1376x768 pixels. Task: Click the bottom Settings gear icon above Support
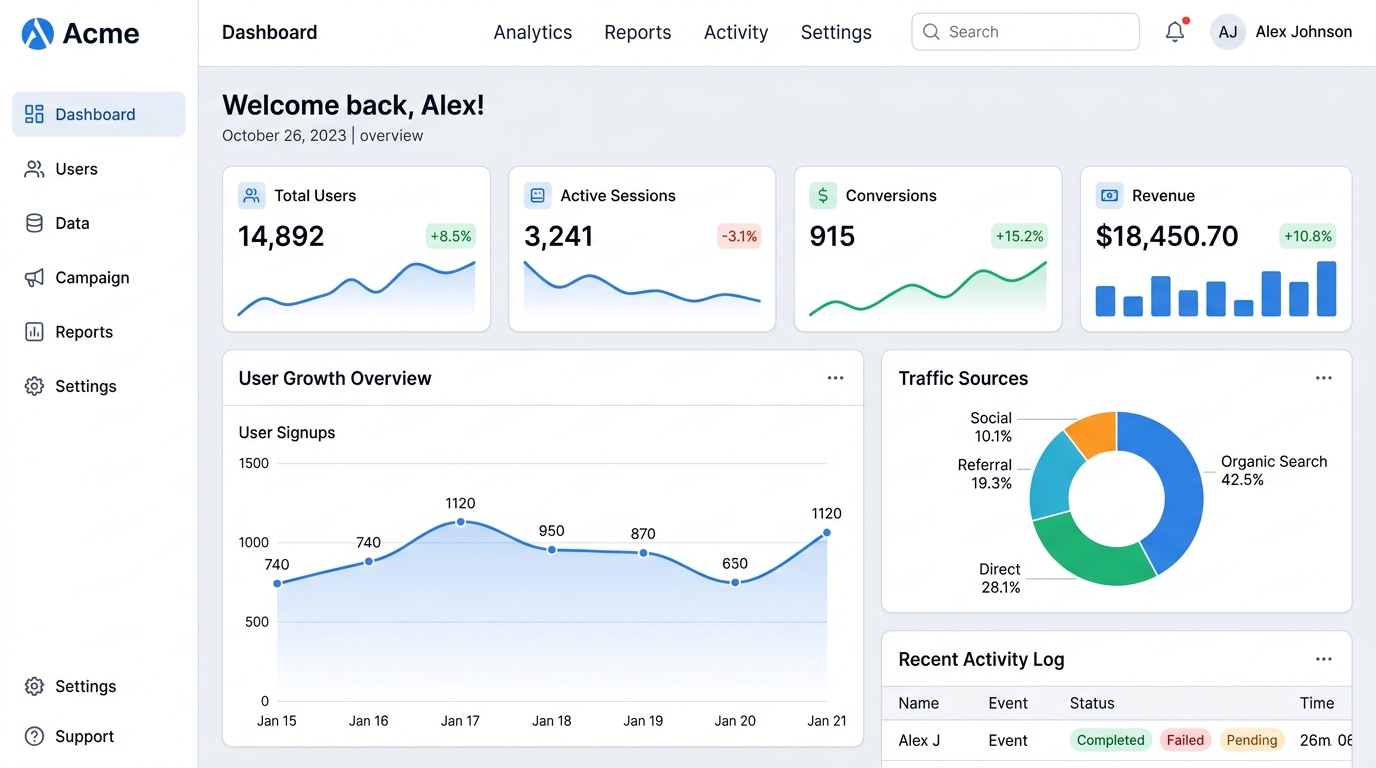34,686
